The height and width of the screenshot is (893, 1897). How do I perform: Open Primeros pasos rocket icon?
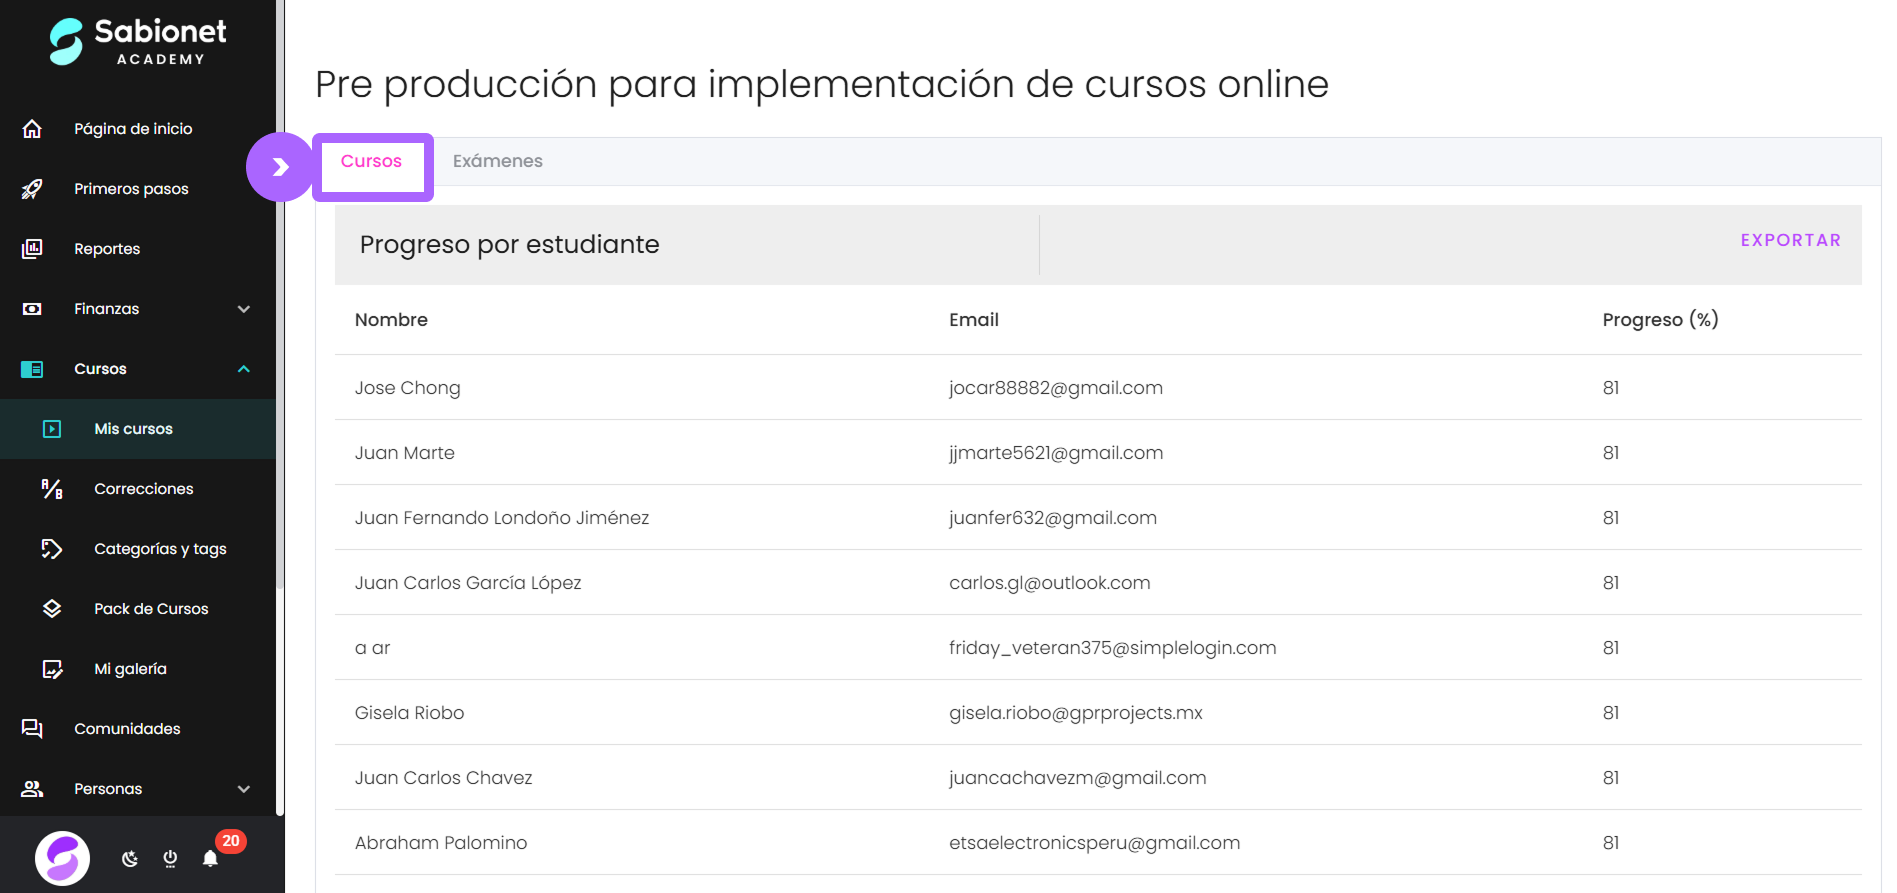[32, 189]
